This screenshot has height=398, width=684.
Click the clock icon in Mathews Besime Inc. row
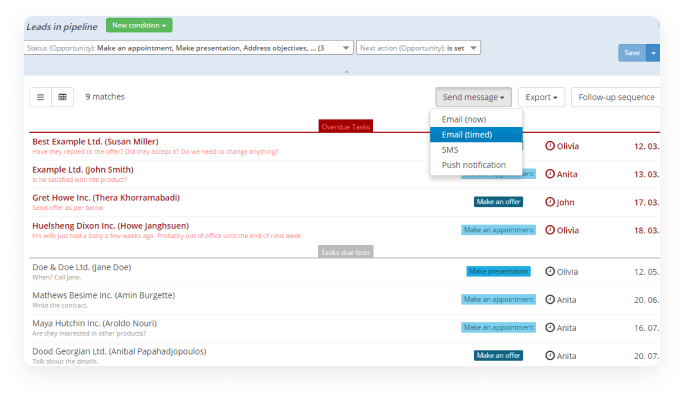pyautogui.click(x=550, y=299)
